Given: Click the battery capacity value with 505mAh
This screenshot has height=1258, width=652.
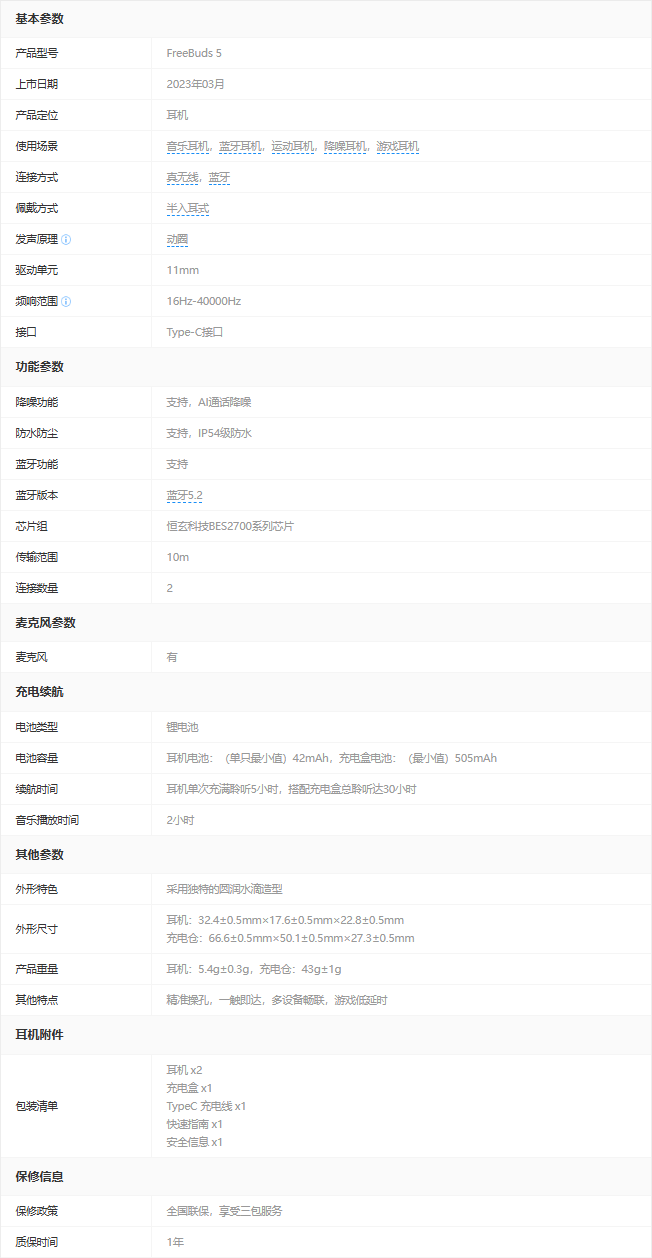Looking at the screenshot, I should [x=332, y=758].
